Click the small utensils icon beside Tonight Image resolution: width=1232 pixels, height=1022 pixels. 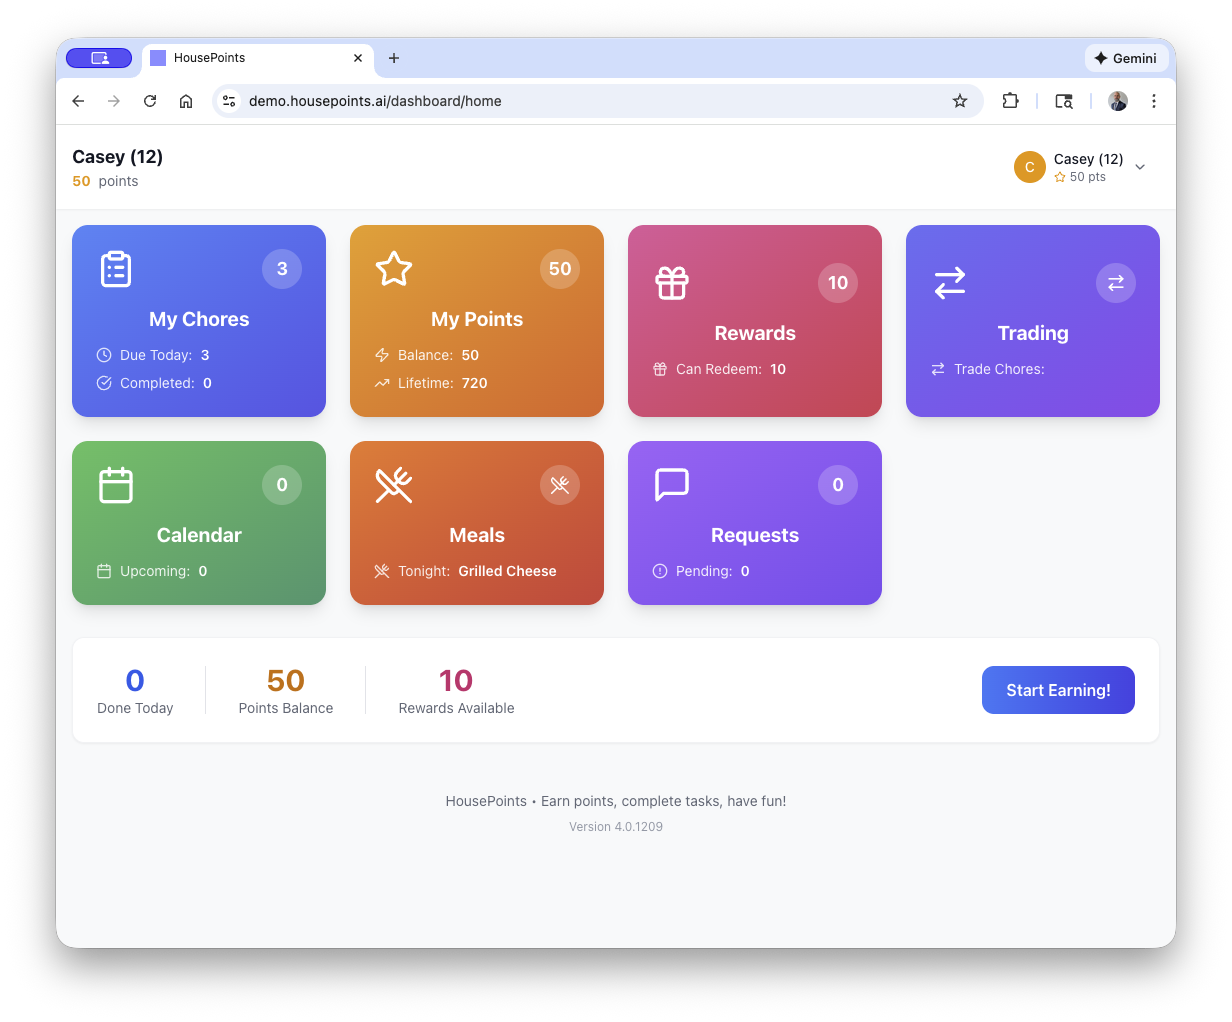point(382,571)
